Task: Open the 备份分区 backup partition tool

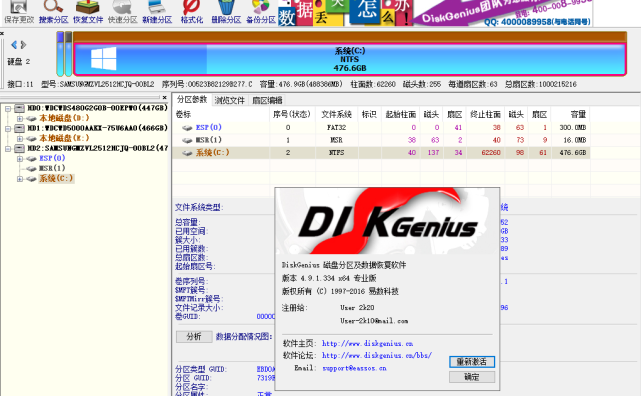Action: point(261,11)
